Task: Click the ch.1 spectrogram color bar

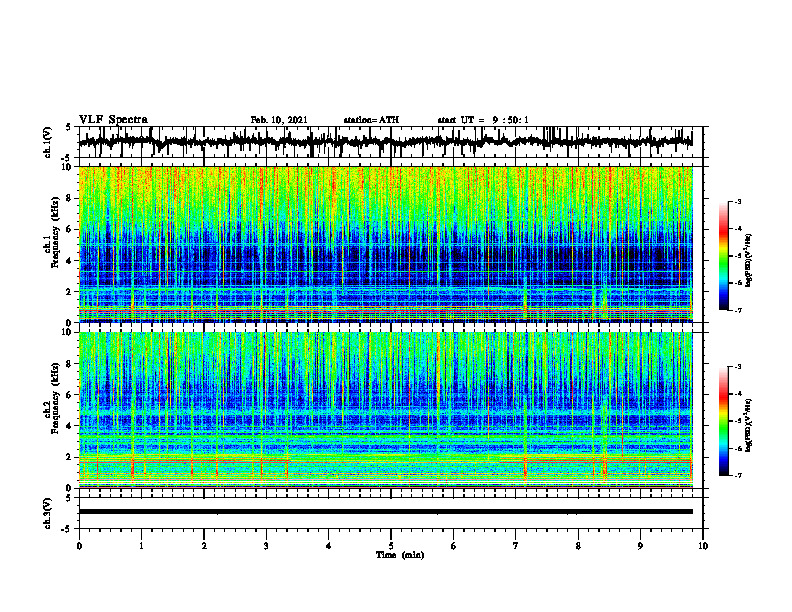Action: 723,256
